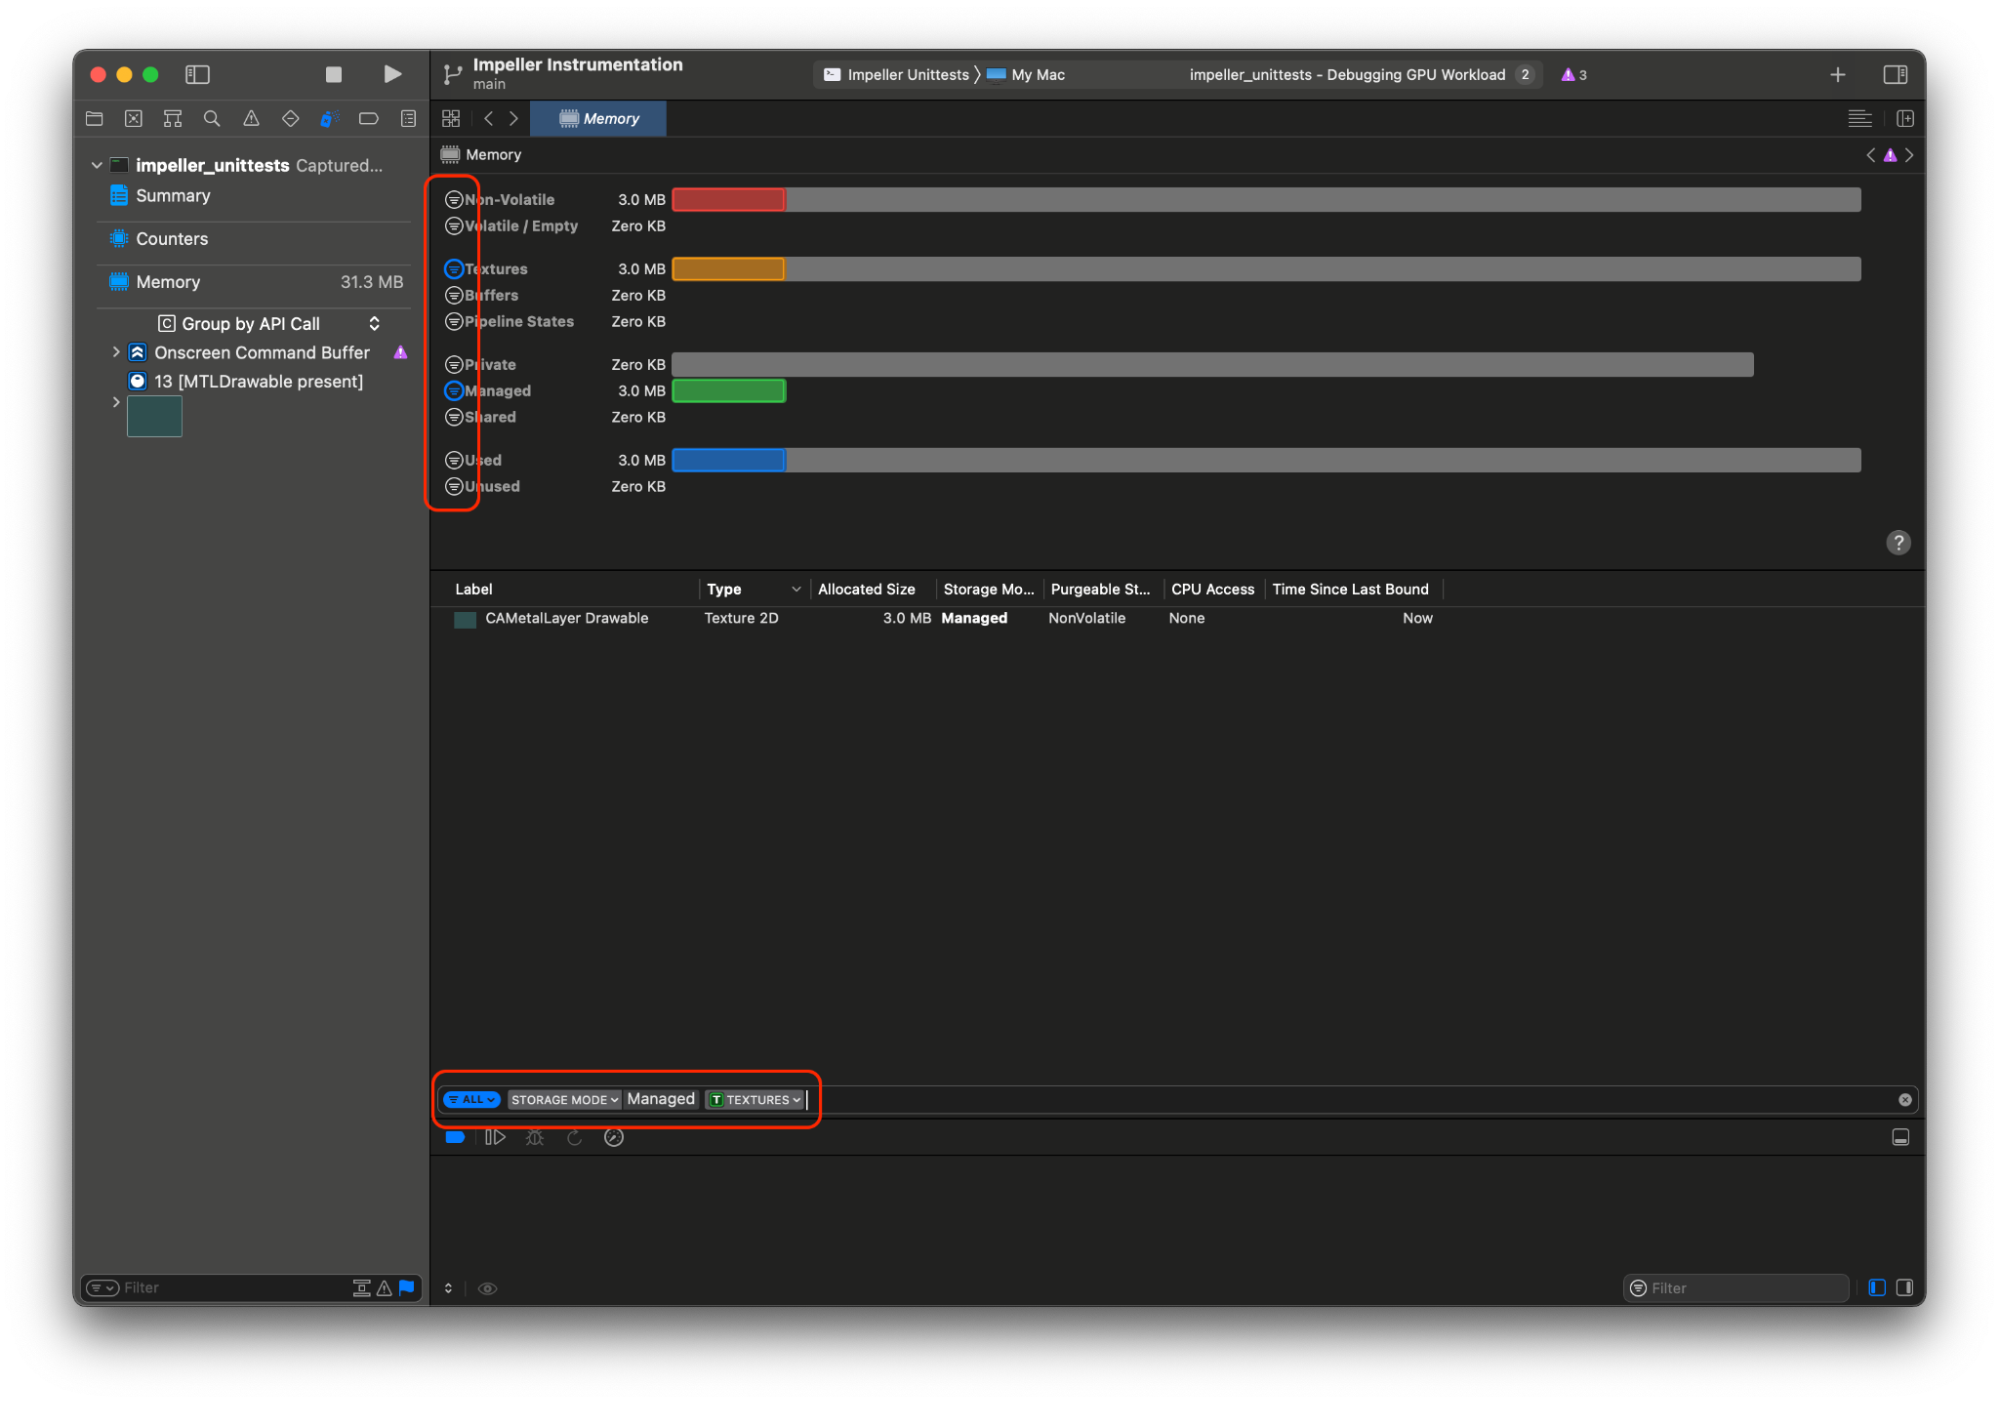Open the ALL filter scope dropdown
The width and height of the screenshot is (1999, 1404).
coord(471,1099)
